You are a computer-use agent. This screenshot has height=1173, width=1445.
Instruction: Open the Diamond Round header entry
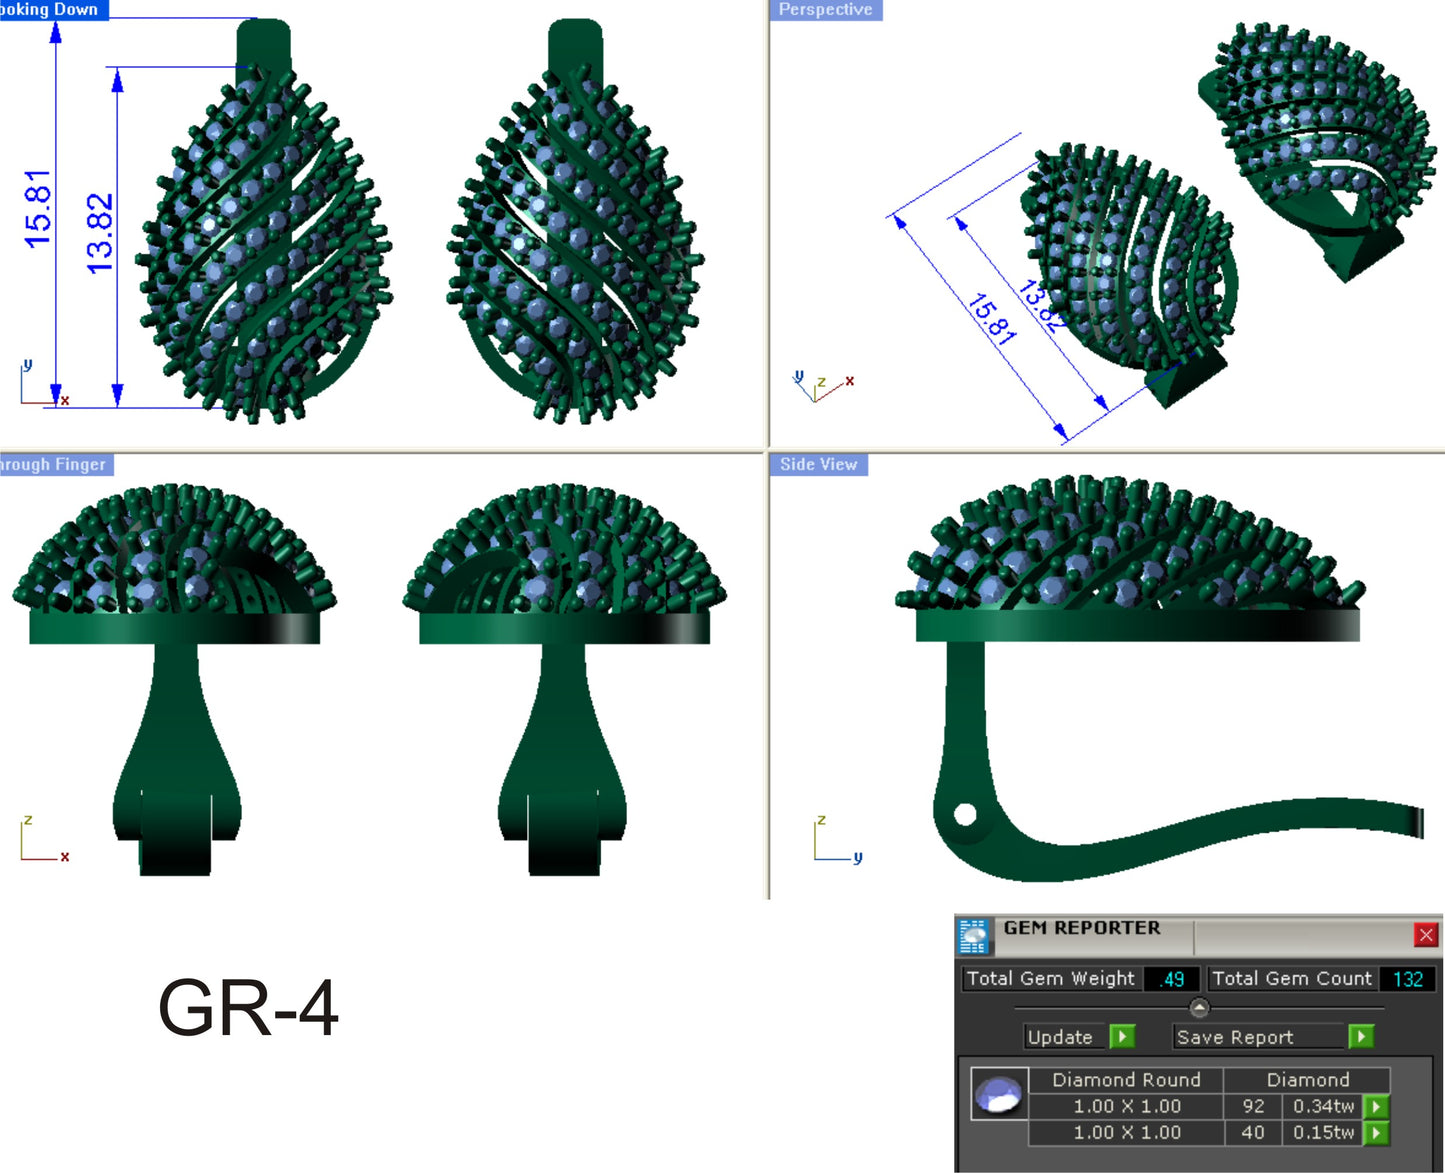click(x=1126, y=1080)
